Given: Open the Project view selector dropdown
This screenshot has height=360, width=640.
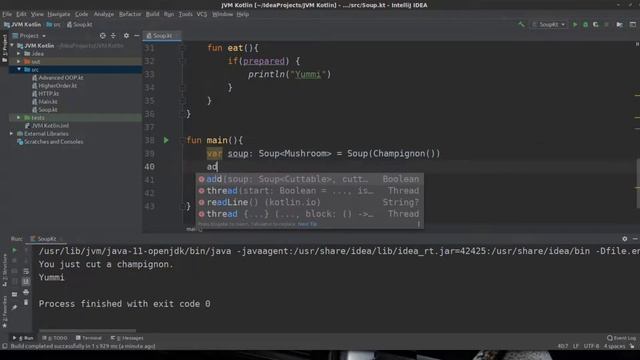Looking at the screenshot, I should point(29,36).
